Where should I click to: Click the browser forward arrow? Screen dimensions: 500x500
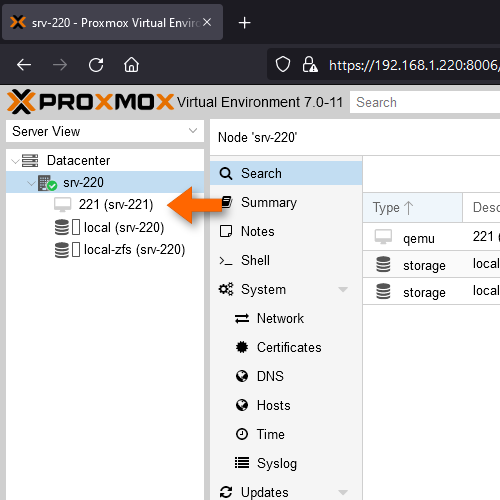point(60,65)
